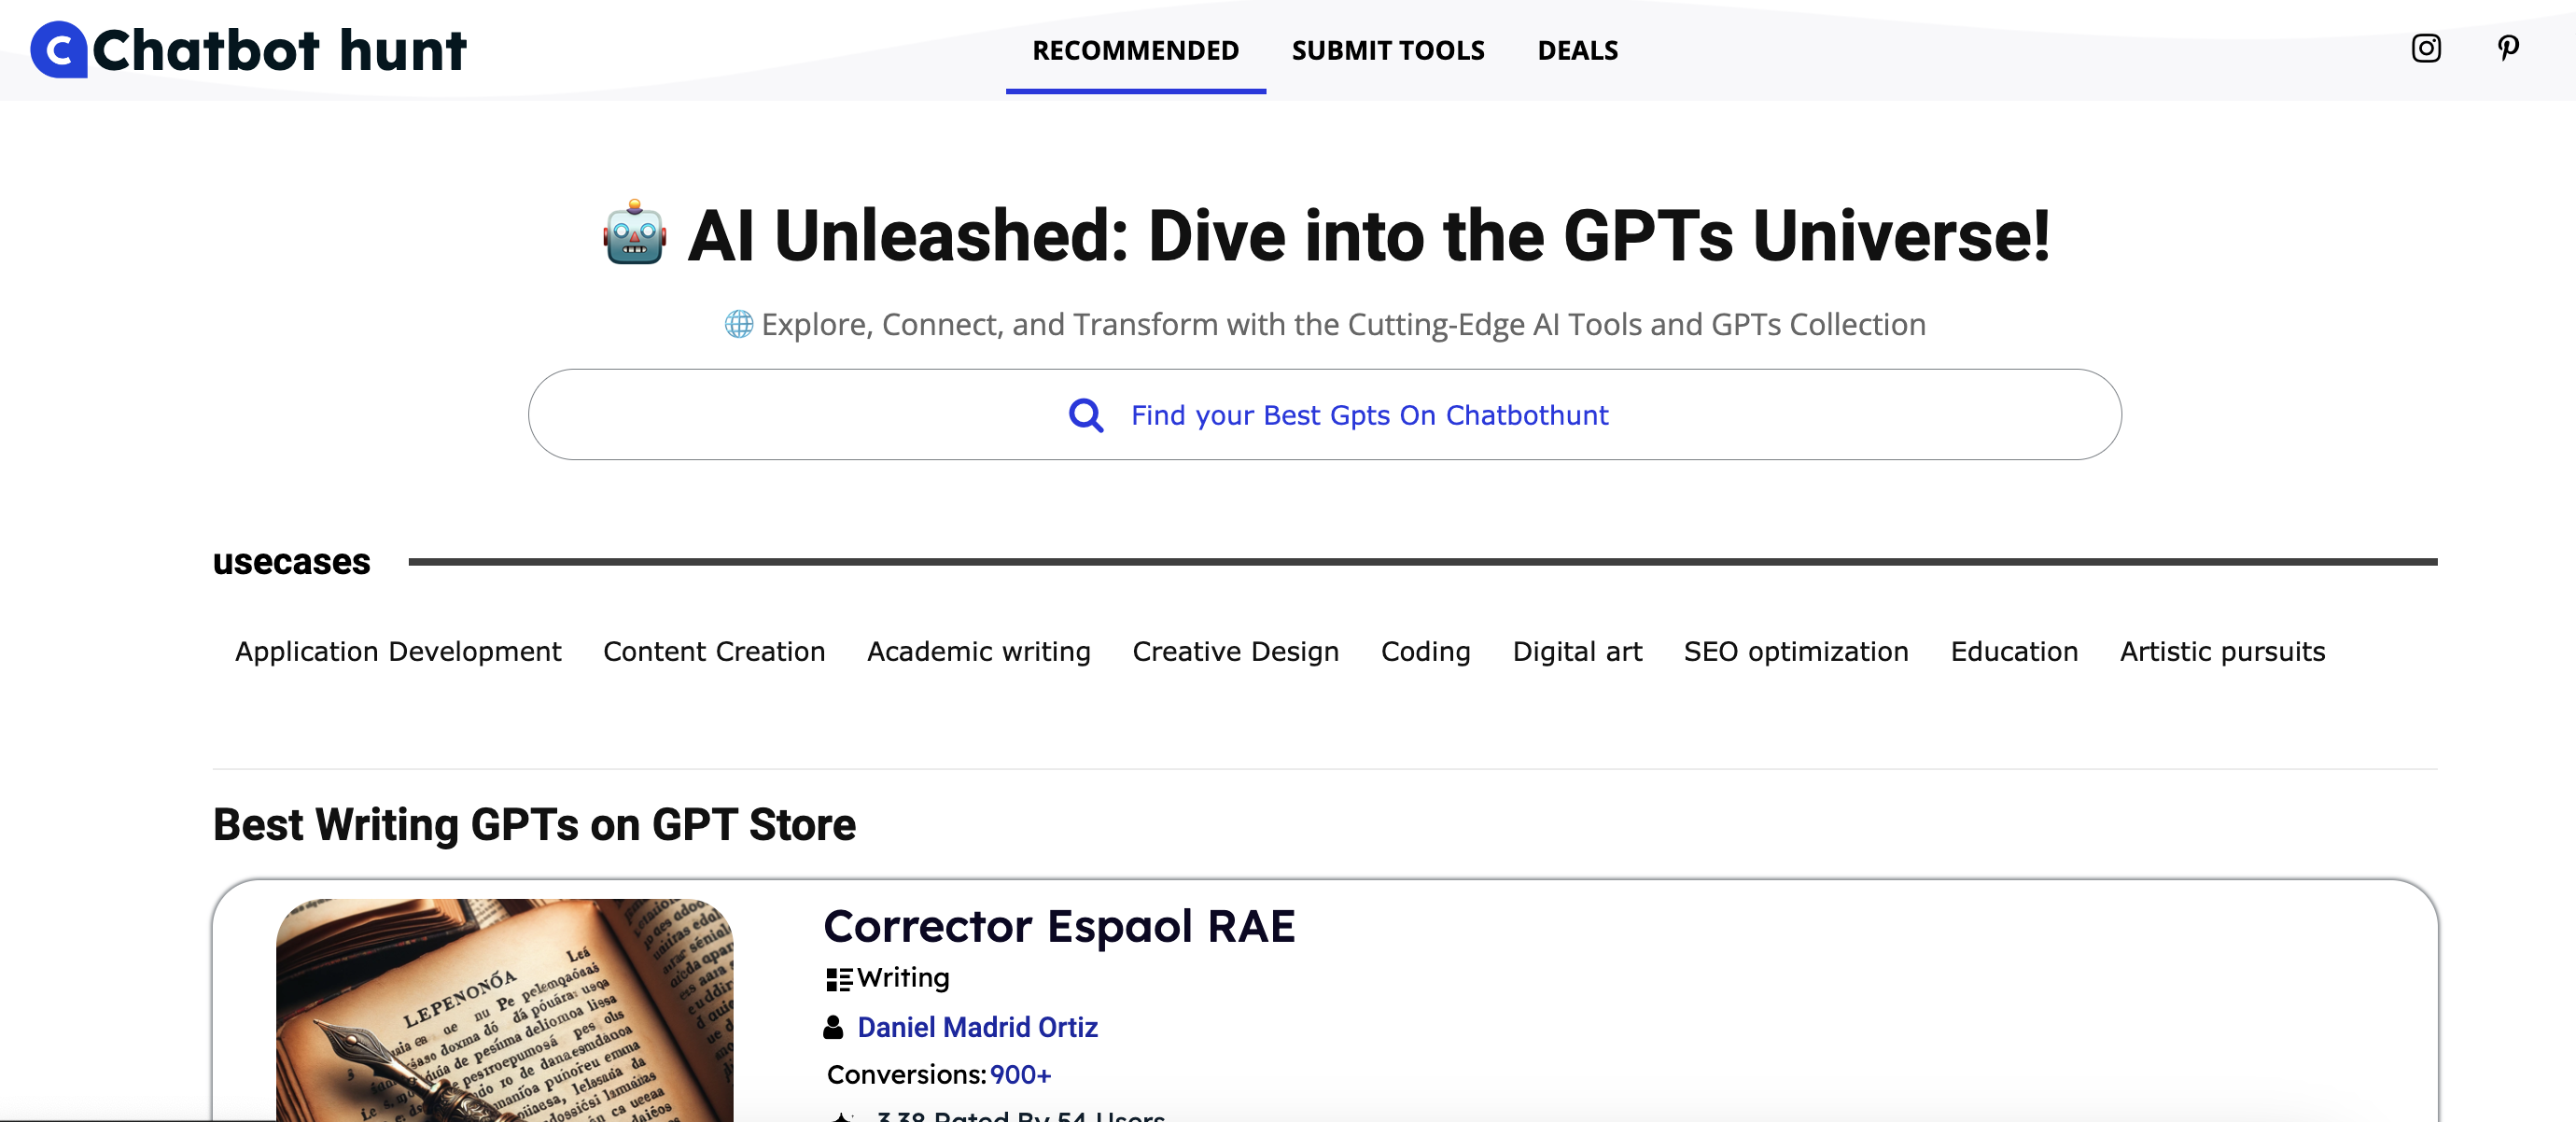Screen dimensions: 2576x1122
Task: Go to the Deals page
Action: coord(1577,50)
